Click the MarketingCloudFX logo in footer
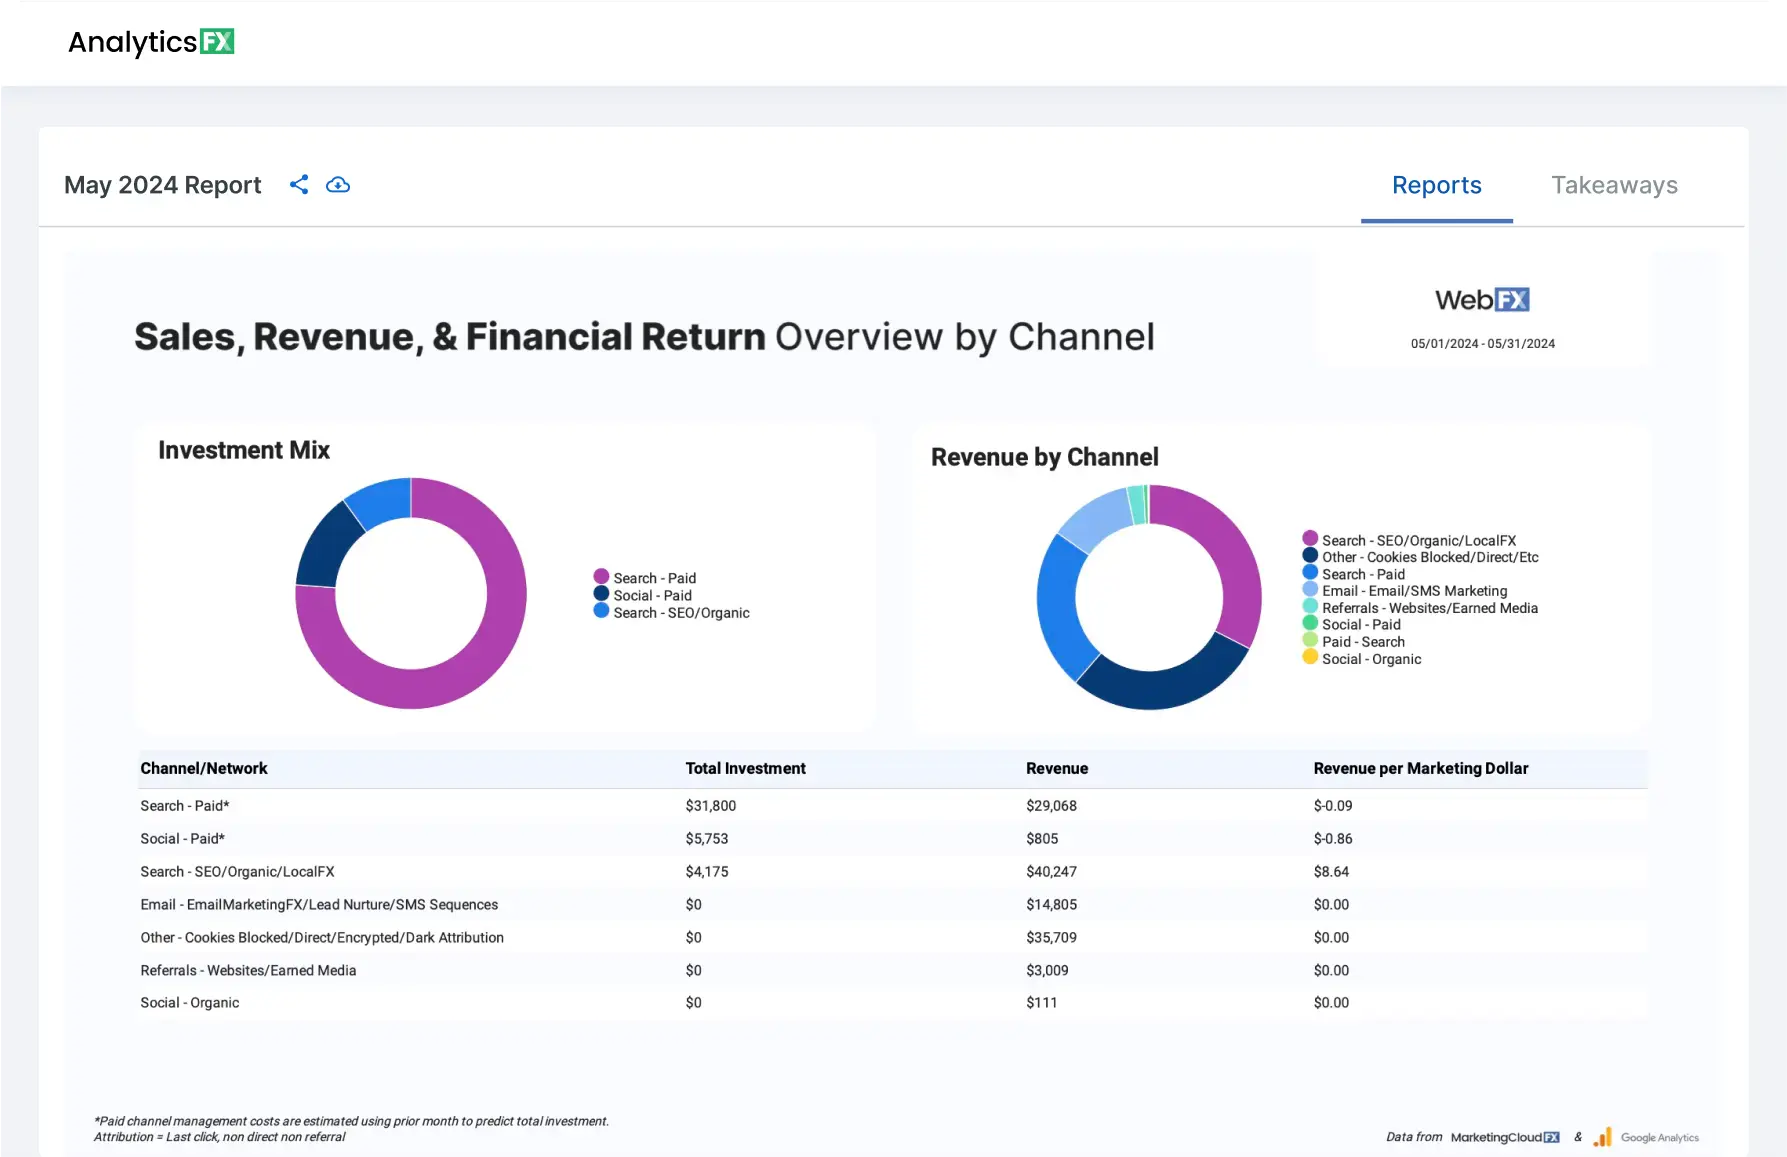Screen dimensions: 1787x1157 click(1505, 1137)
